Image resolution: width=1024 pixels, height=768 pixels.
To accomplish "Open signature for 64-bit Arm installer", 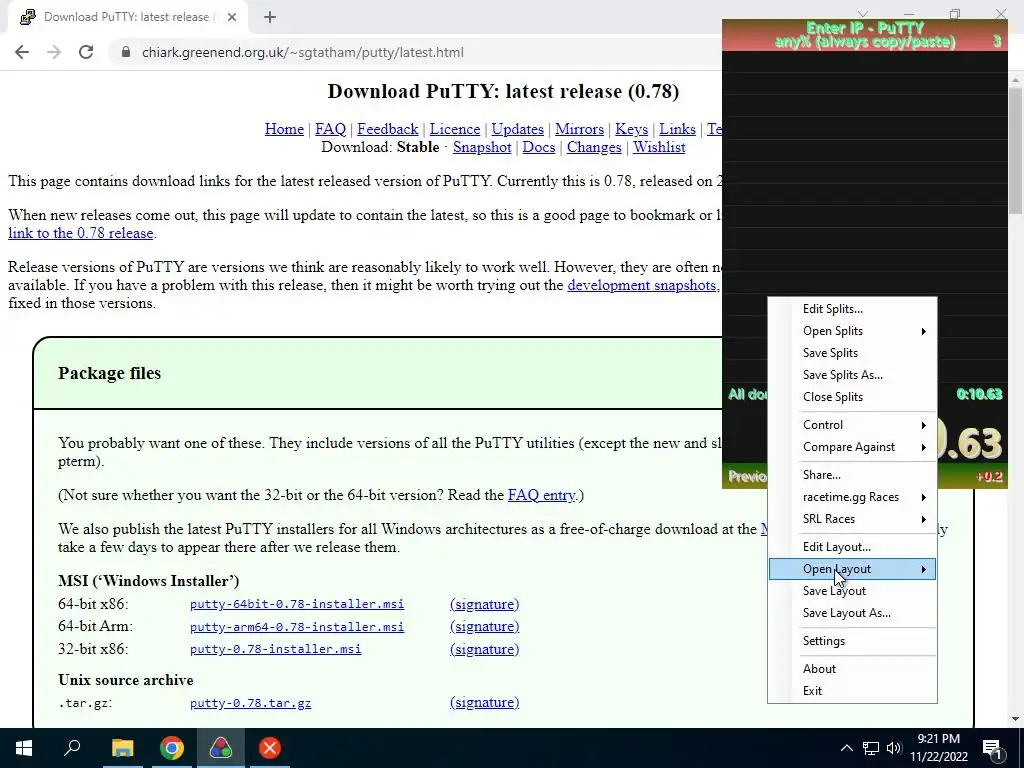I will (485, 627).
